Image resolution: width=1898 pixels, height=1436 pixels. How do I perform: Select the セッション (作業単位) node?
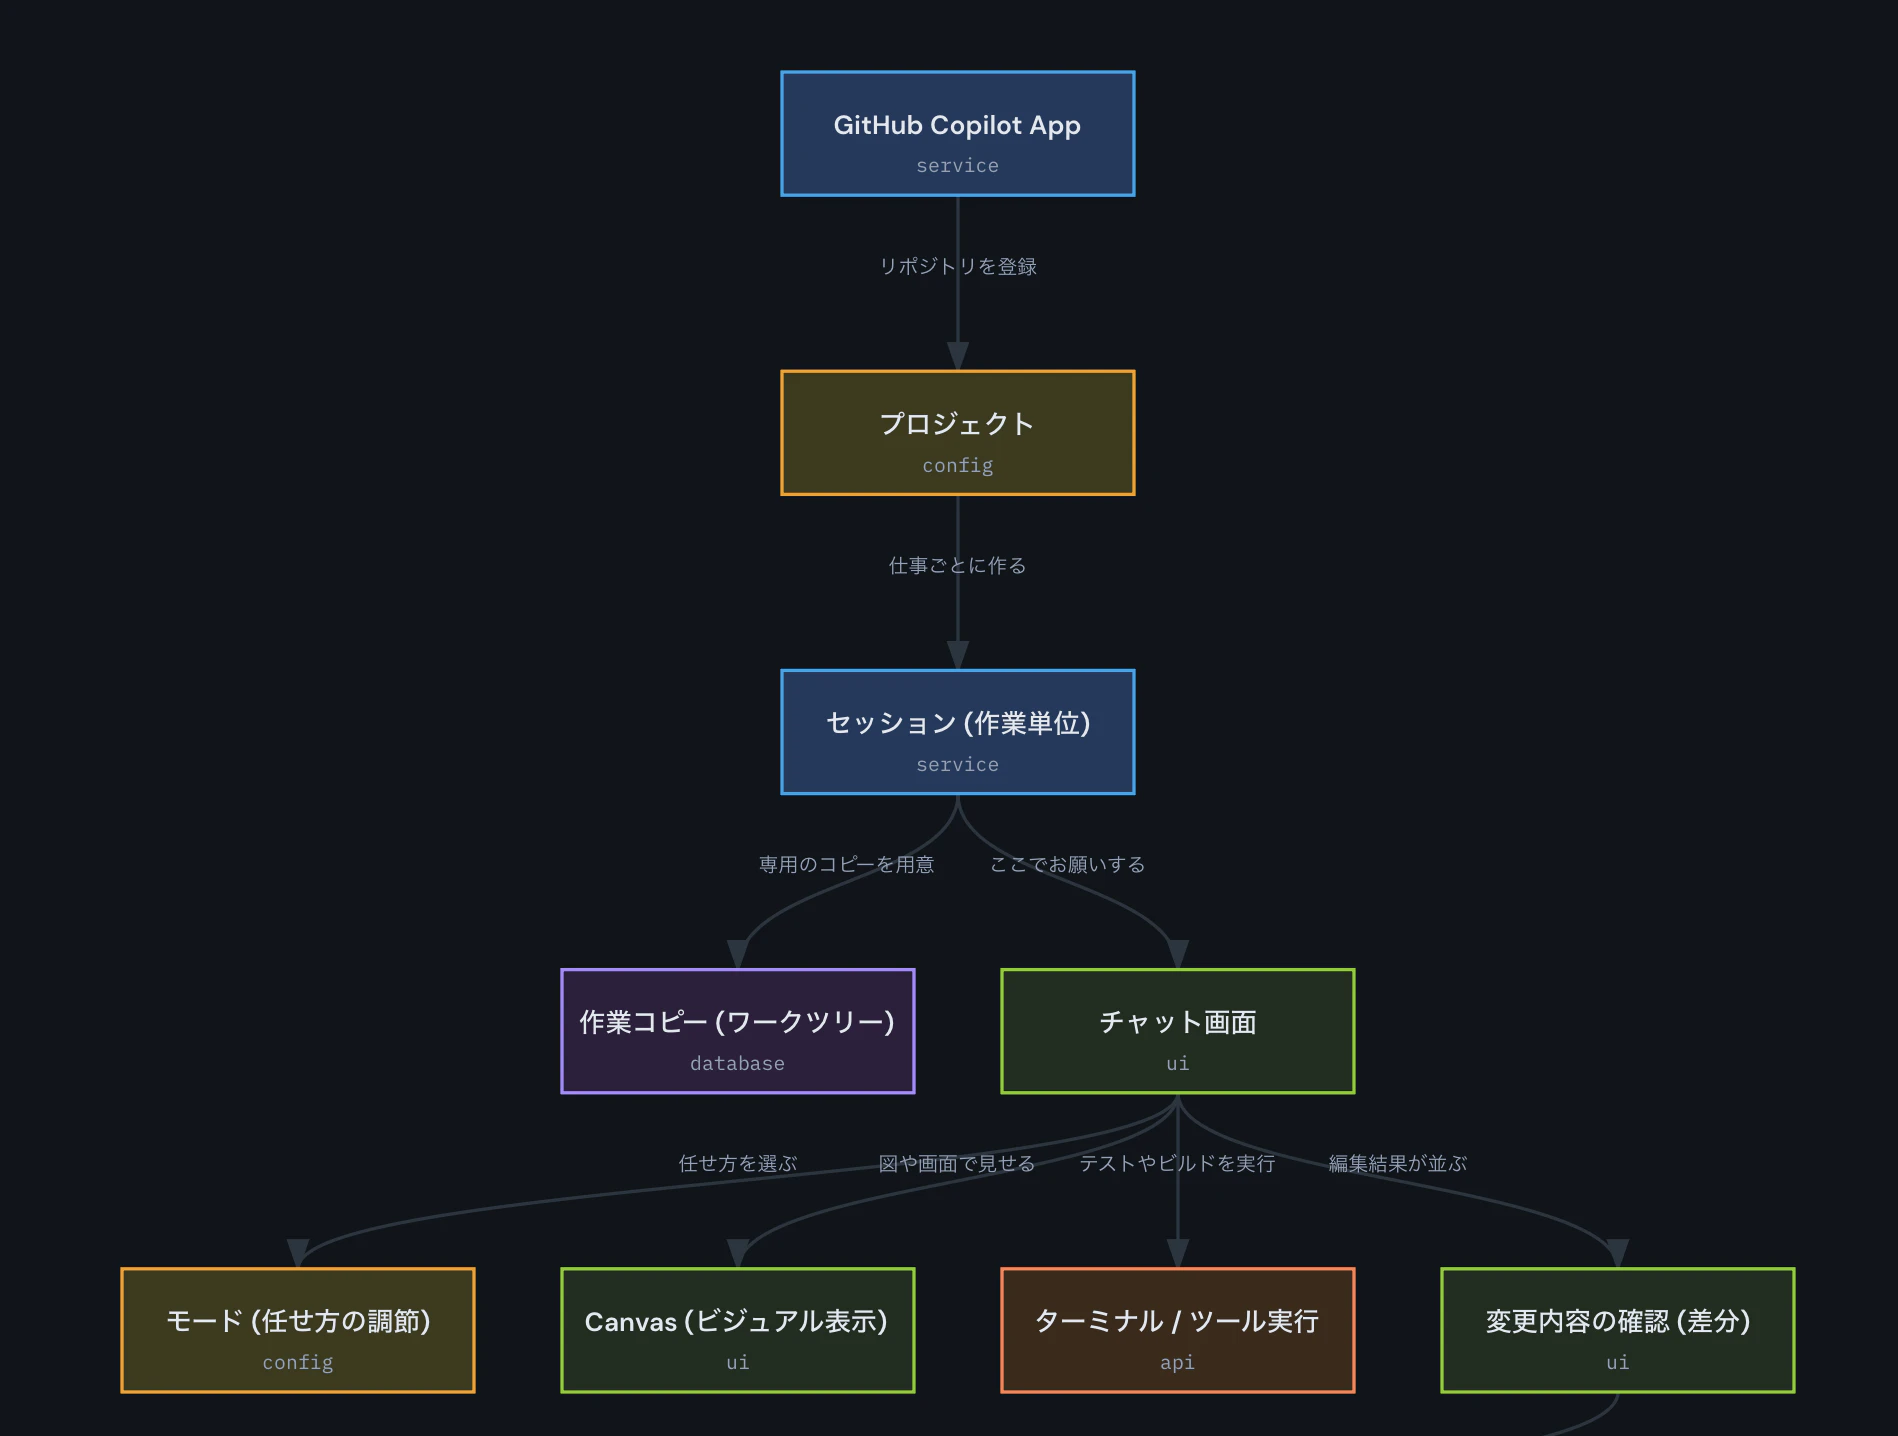[x=958, y=732]
